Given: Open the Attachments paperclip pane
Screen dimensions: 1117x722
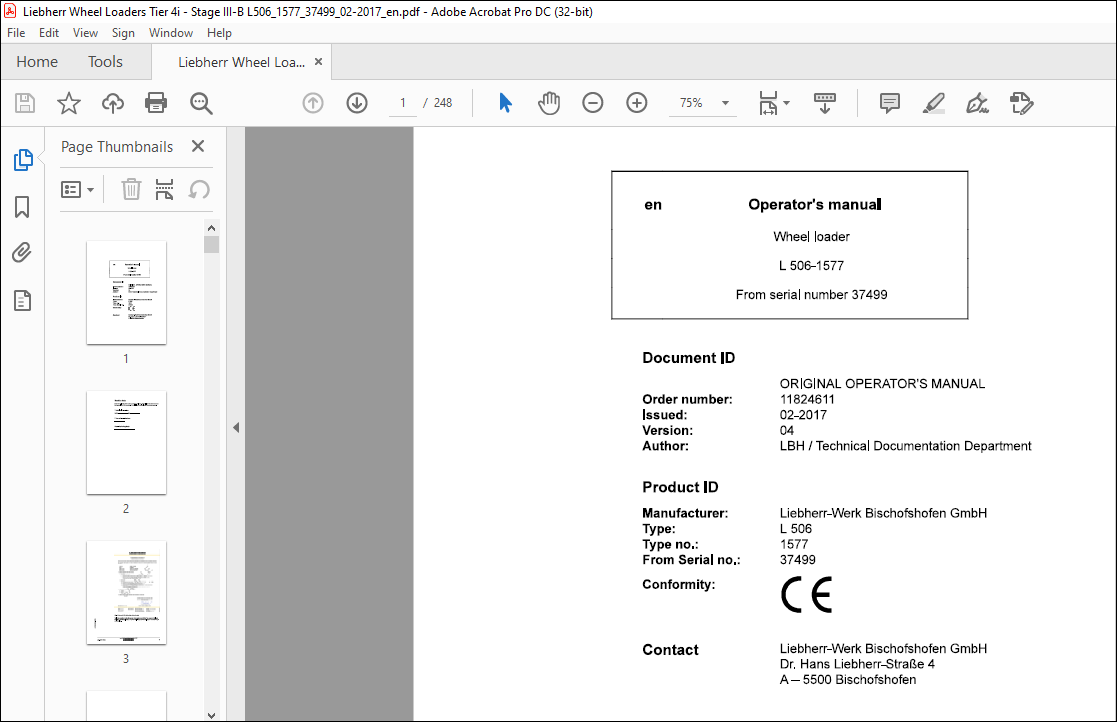Looking at the screenshot, I should click(22, 253).
